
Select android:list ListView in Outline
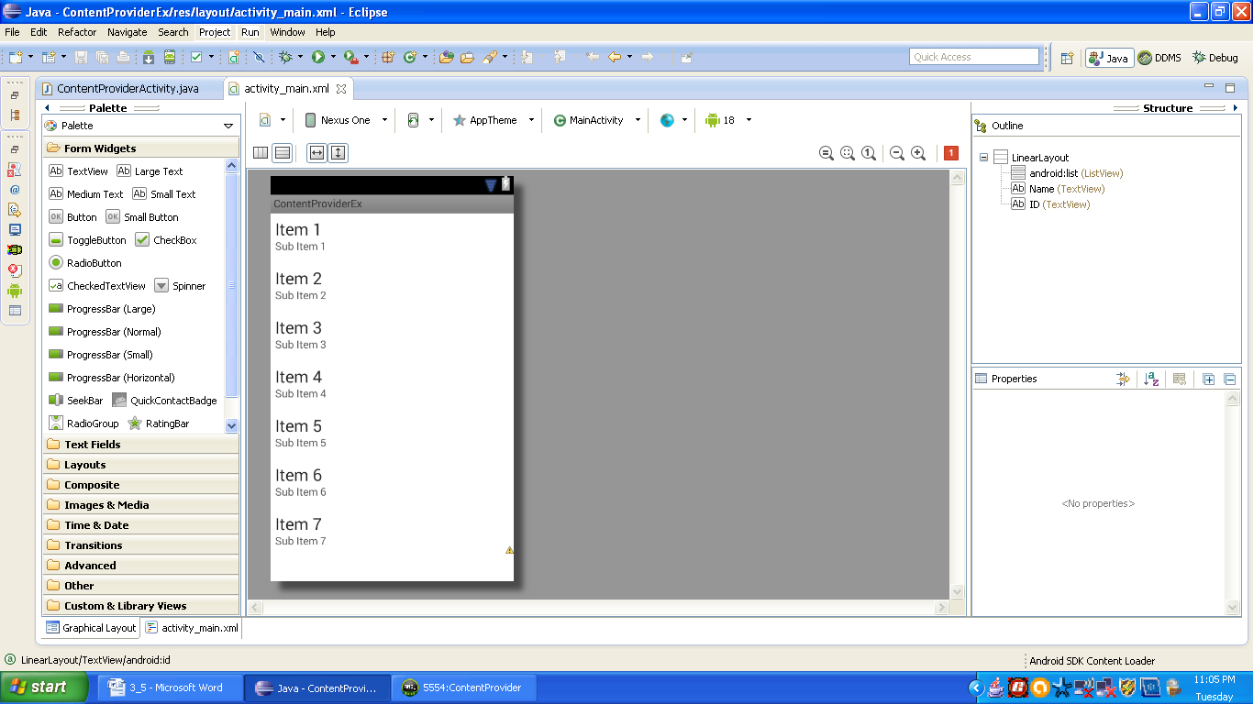(1066, 173)
